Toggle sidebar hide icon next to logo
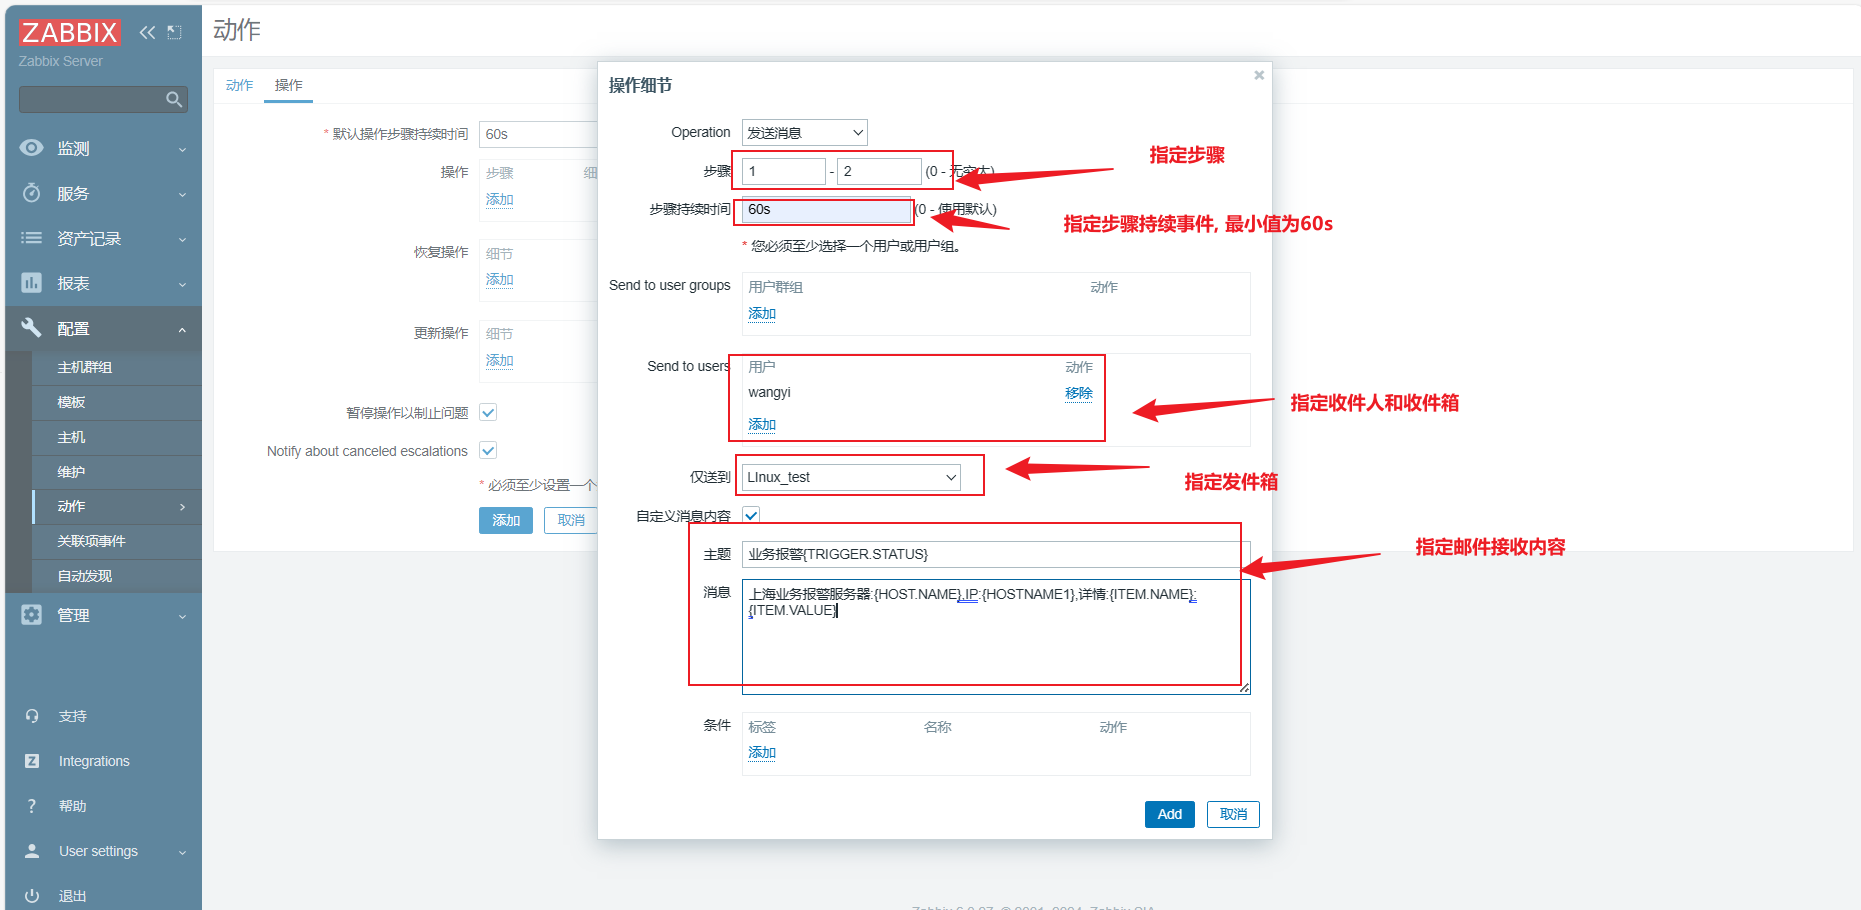1861x910 pixels. coord(174,32)
